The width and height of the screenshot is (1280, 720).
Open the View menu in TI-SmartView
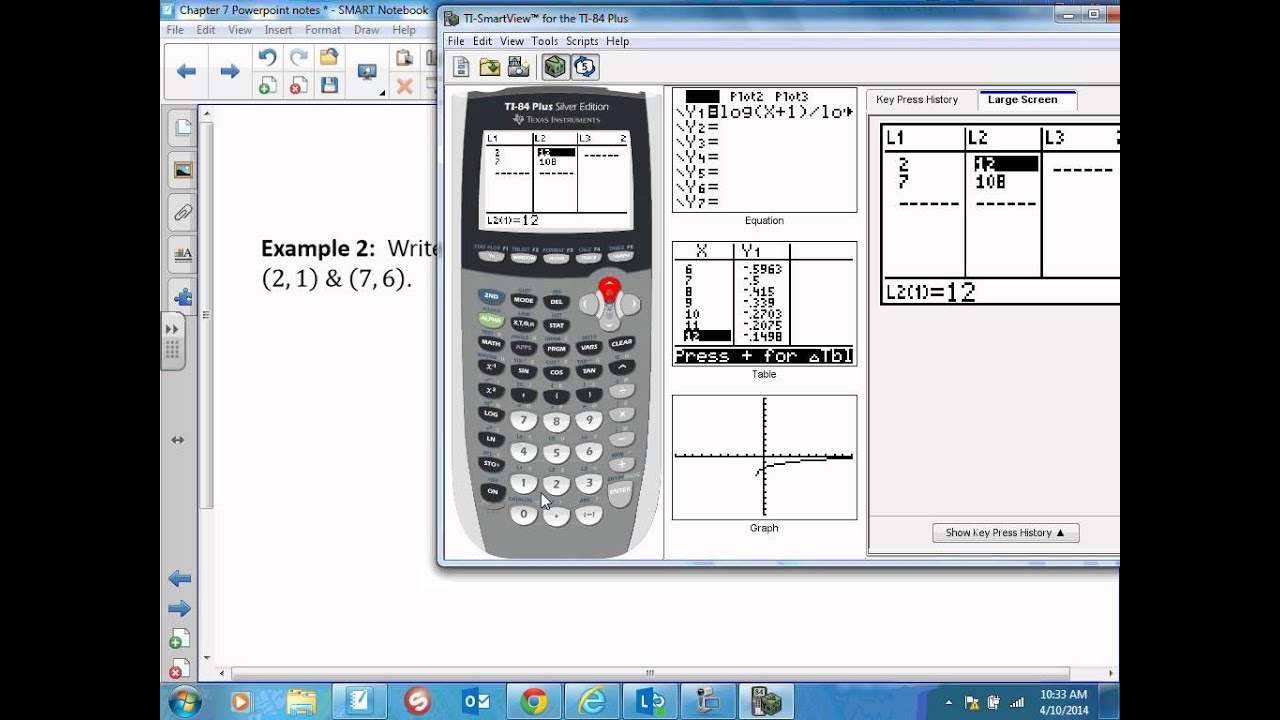pyautogui.click(x=511, y=41)
